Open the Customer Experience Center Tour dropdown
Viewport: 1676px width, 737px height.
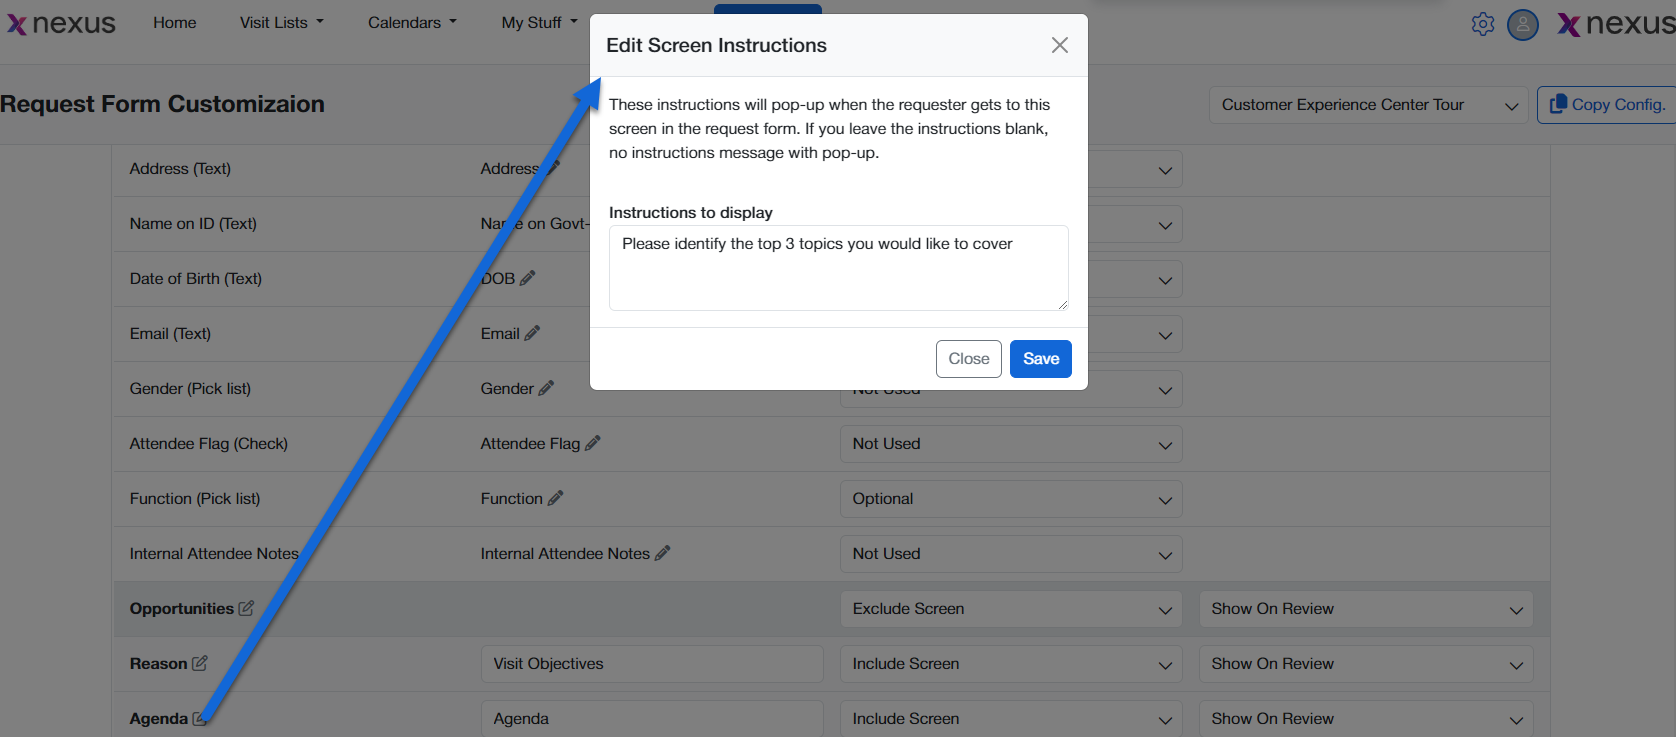(x=1369, y=105)
